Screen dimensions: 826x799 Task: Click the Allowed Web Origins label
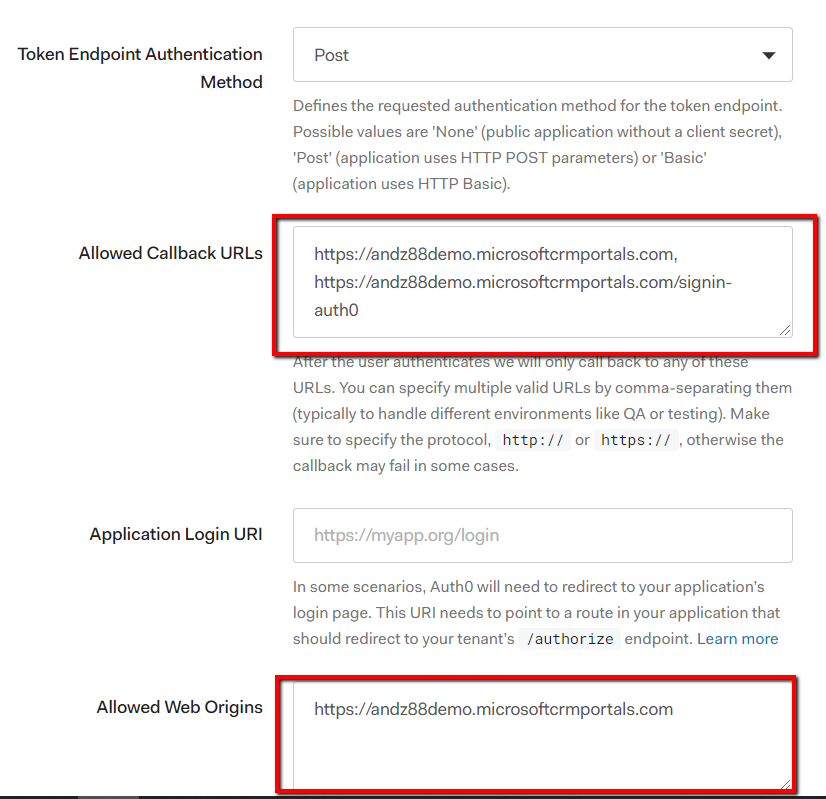179,707
